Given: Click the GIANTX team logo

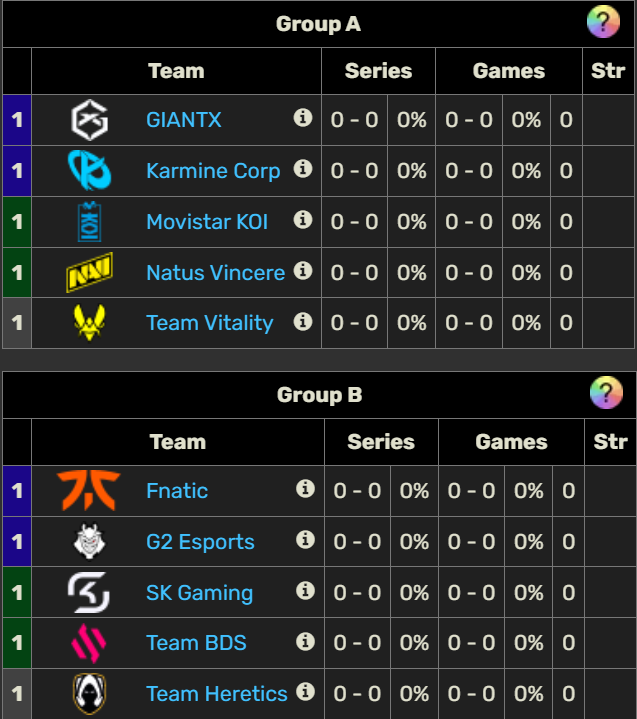Looking at the screenshot, I should [89, 120].
